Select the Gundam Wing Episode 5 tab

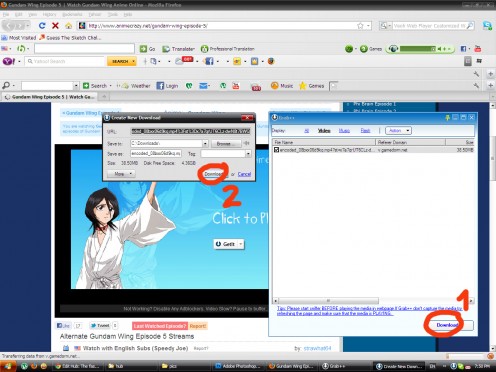(49, 97)
